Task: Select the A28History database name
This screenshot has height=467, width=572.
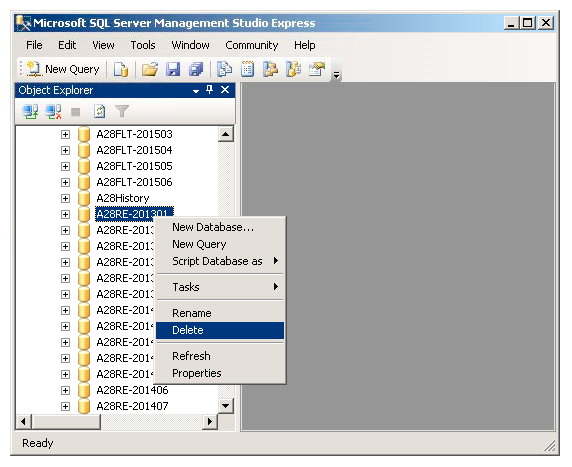Action: tap(123, 198)
